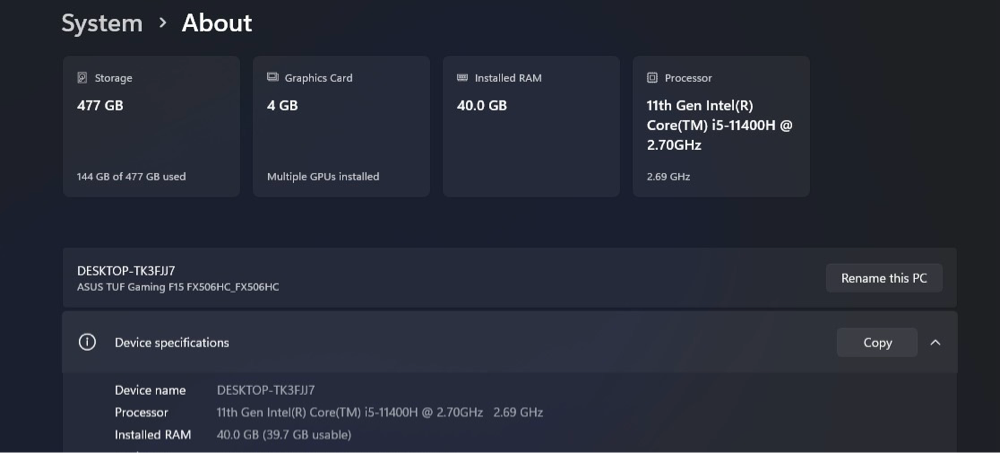Select the i5-11400H Processor tile
This screenshot has width=1000, height=453.
click(721, 126)
